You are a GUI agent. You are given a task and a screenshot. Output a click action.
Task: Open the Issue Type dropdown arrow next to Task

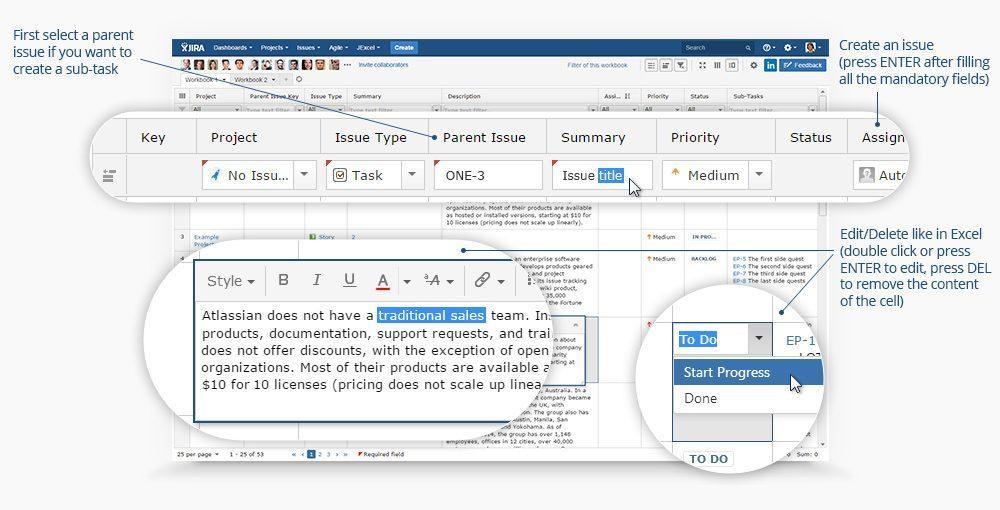click(413, 175)
